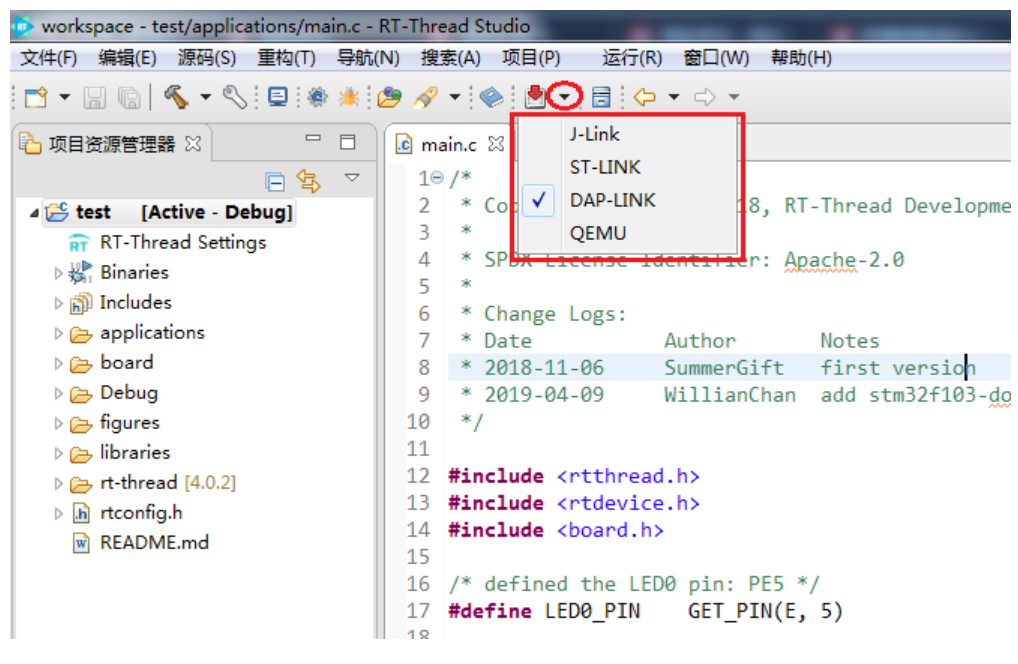Image resolution: width=1018 pixels, height=664 pixels.
Task: Click the blue gear chip icon
Action: coord(317,97)
